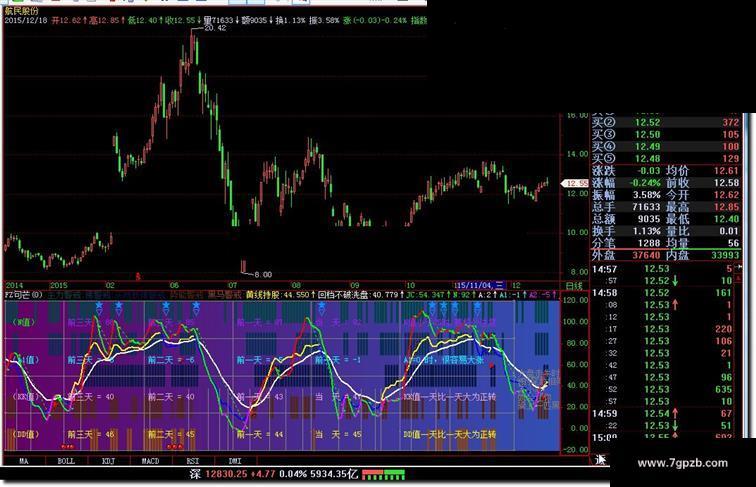Viewport: 756px width, 487px height.
Task: Click the 航民股份 stock name
Action: click(x=22, y=11)
